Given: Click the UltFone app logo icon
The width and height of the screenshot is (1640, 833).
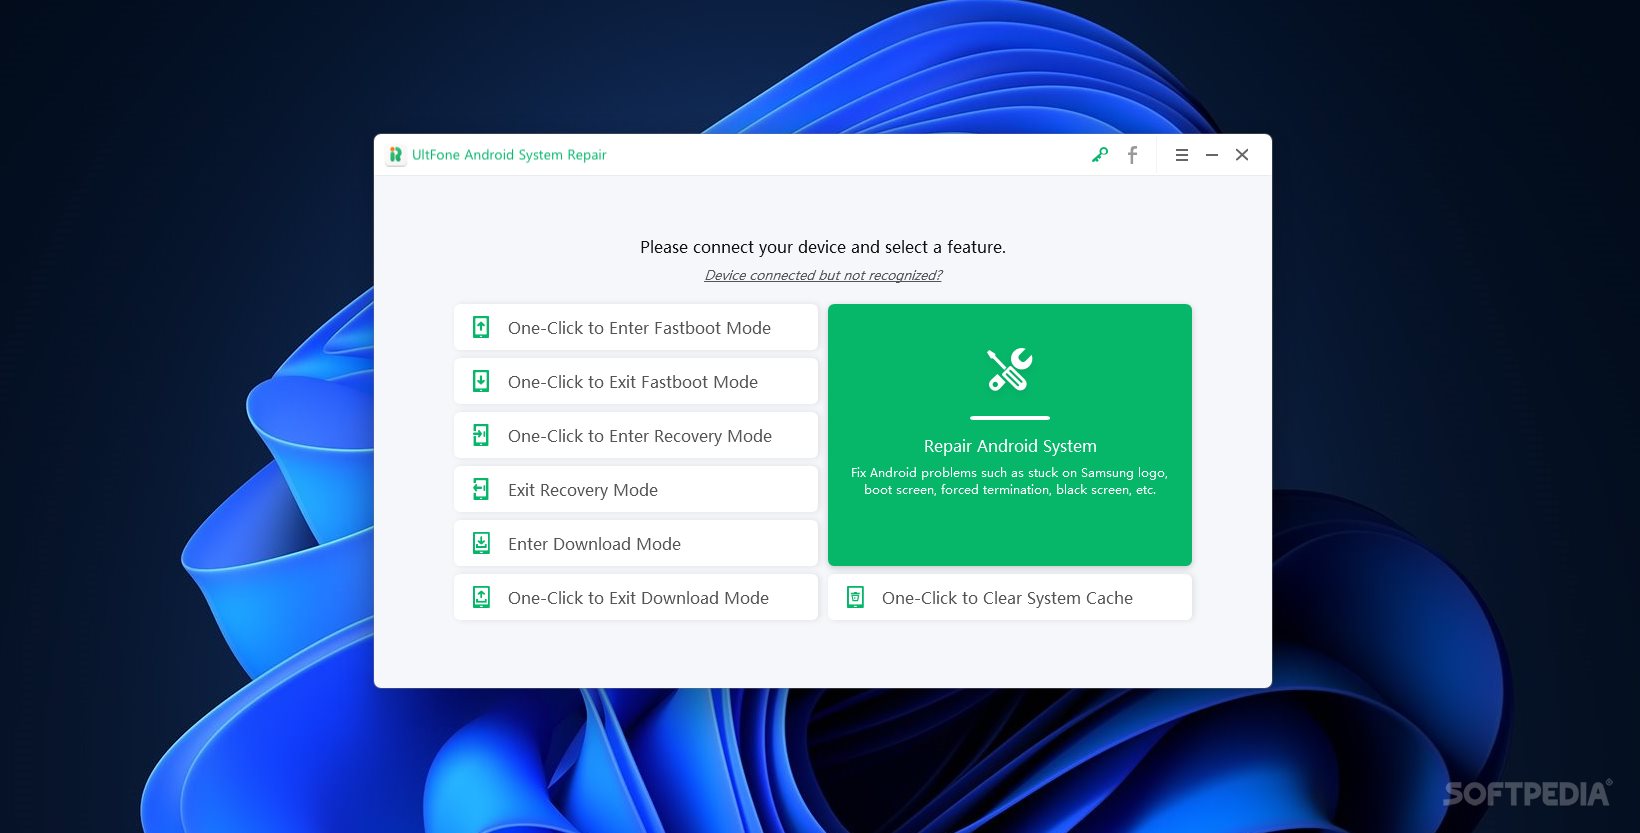Looking at the screenshot, I should [x=396, y=155].
